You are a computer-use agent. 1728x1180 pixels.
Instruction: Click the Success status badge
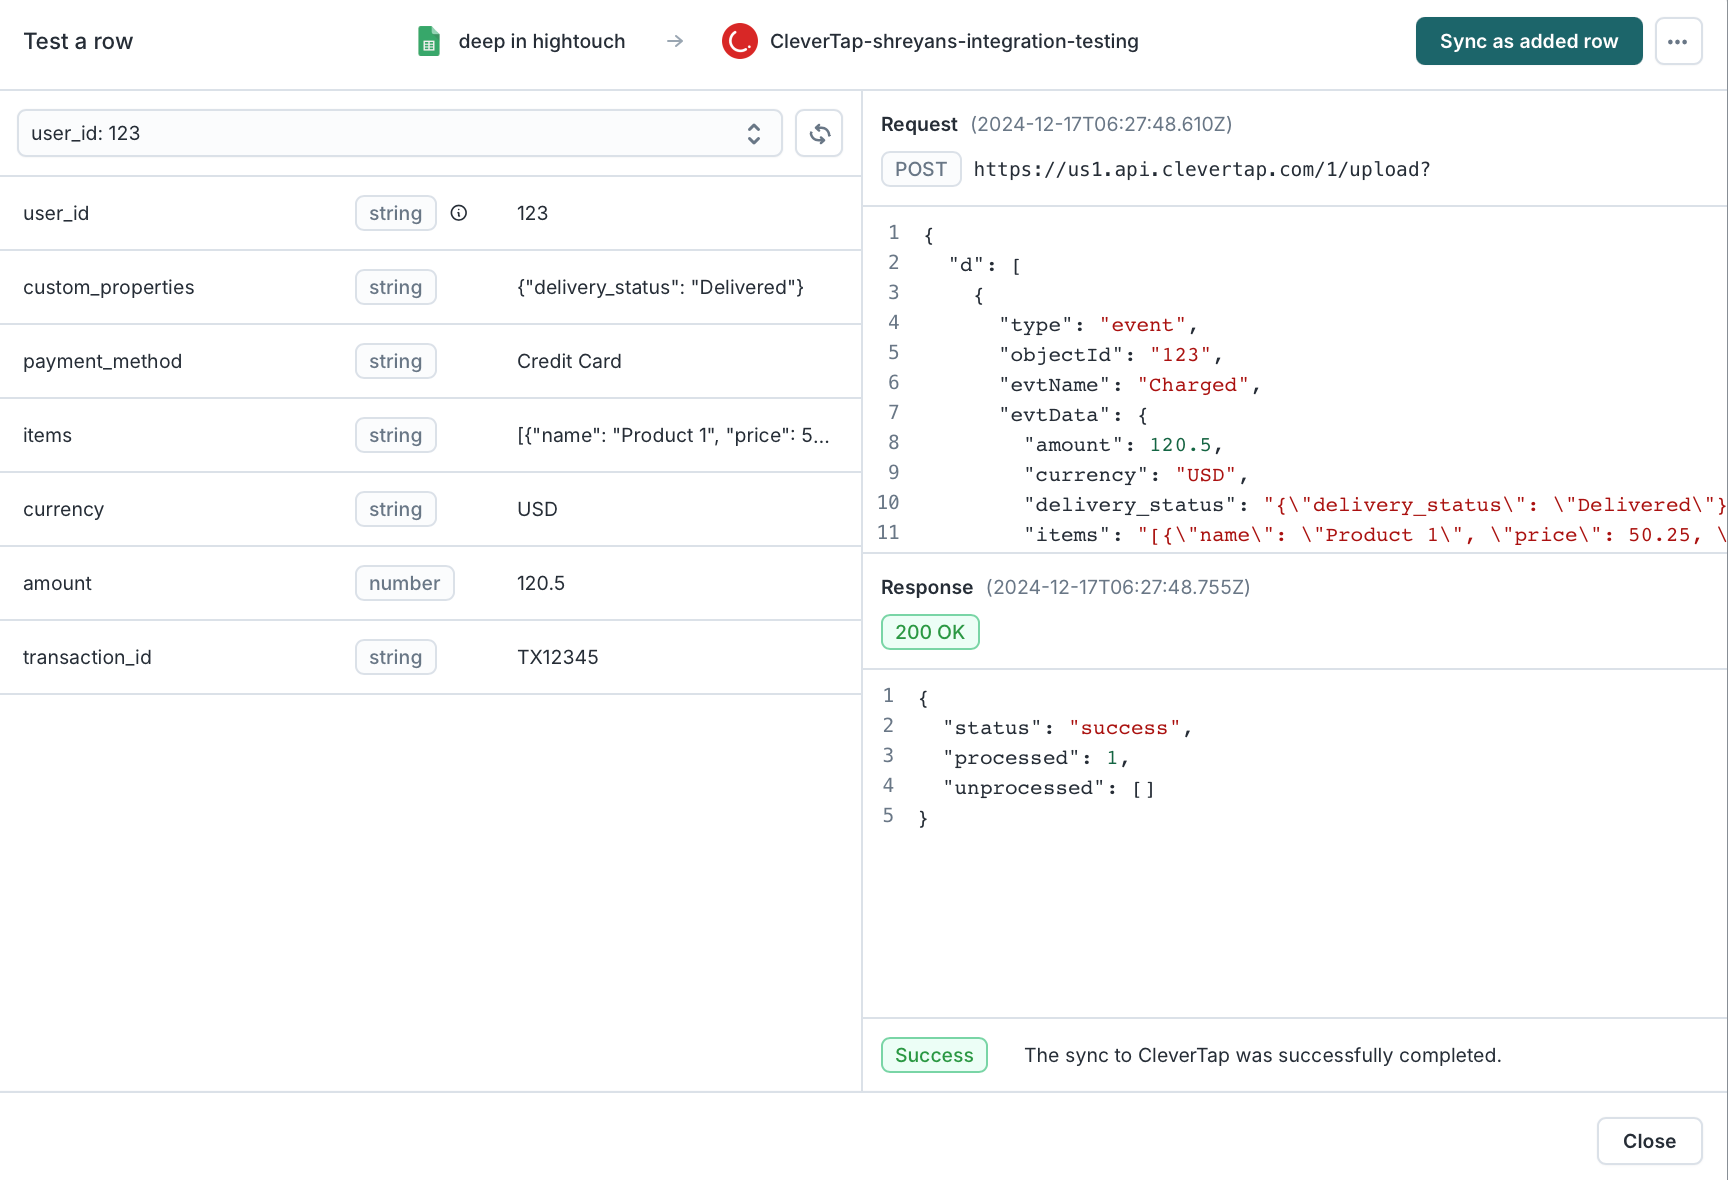pyautogui.click(x=934, y=1055)
